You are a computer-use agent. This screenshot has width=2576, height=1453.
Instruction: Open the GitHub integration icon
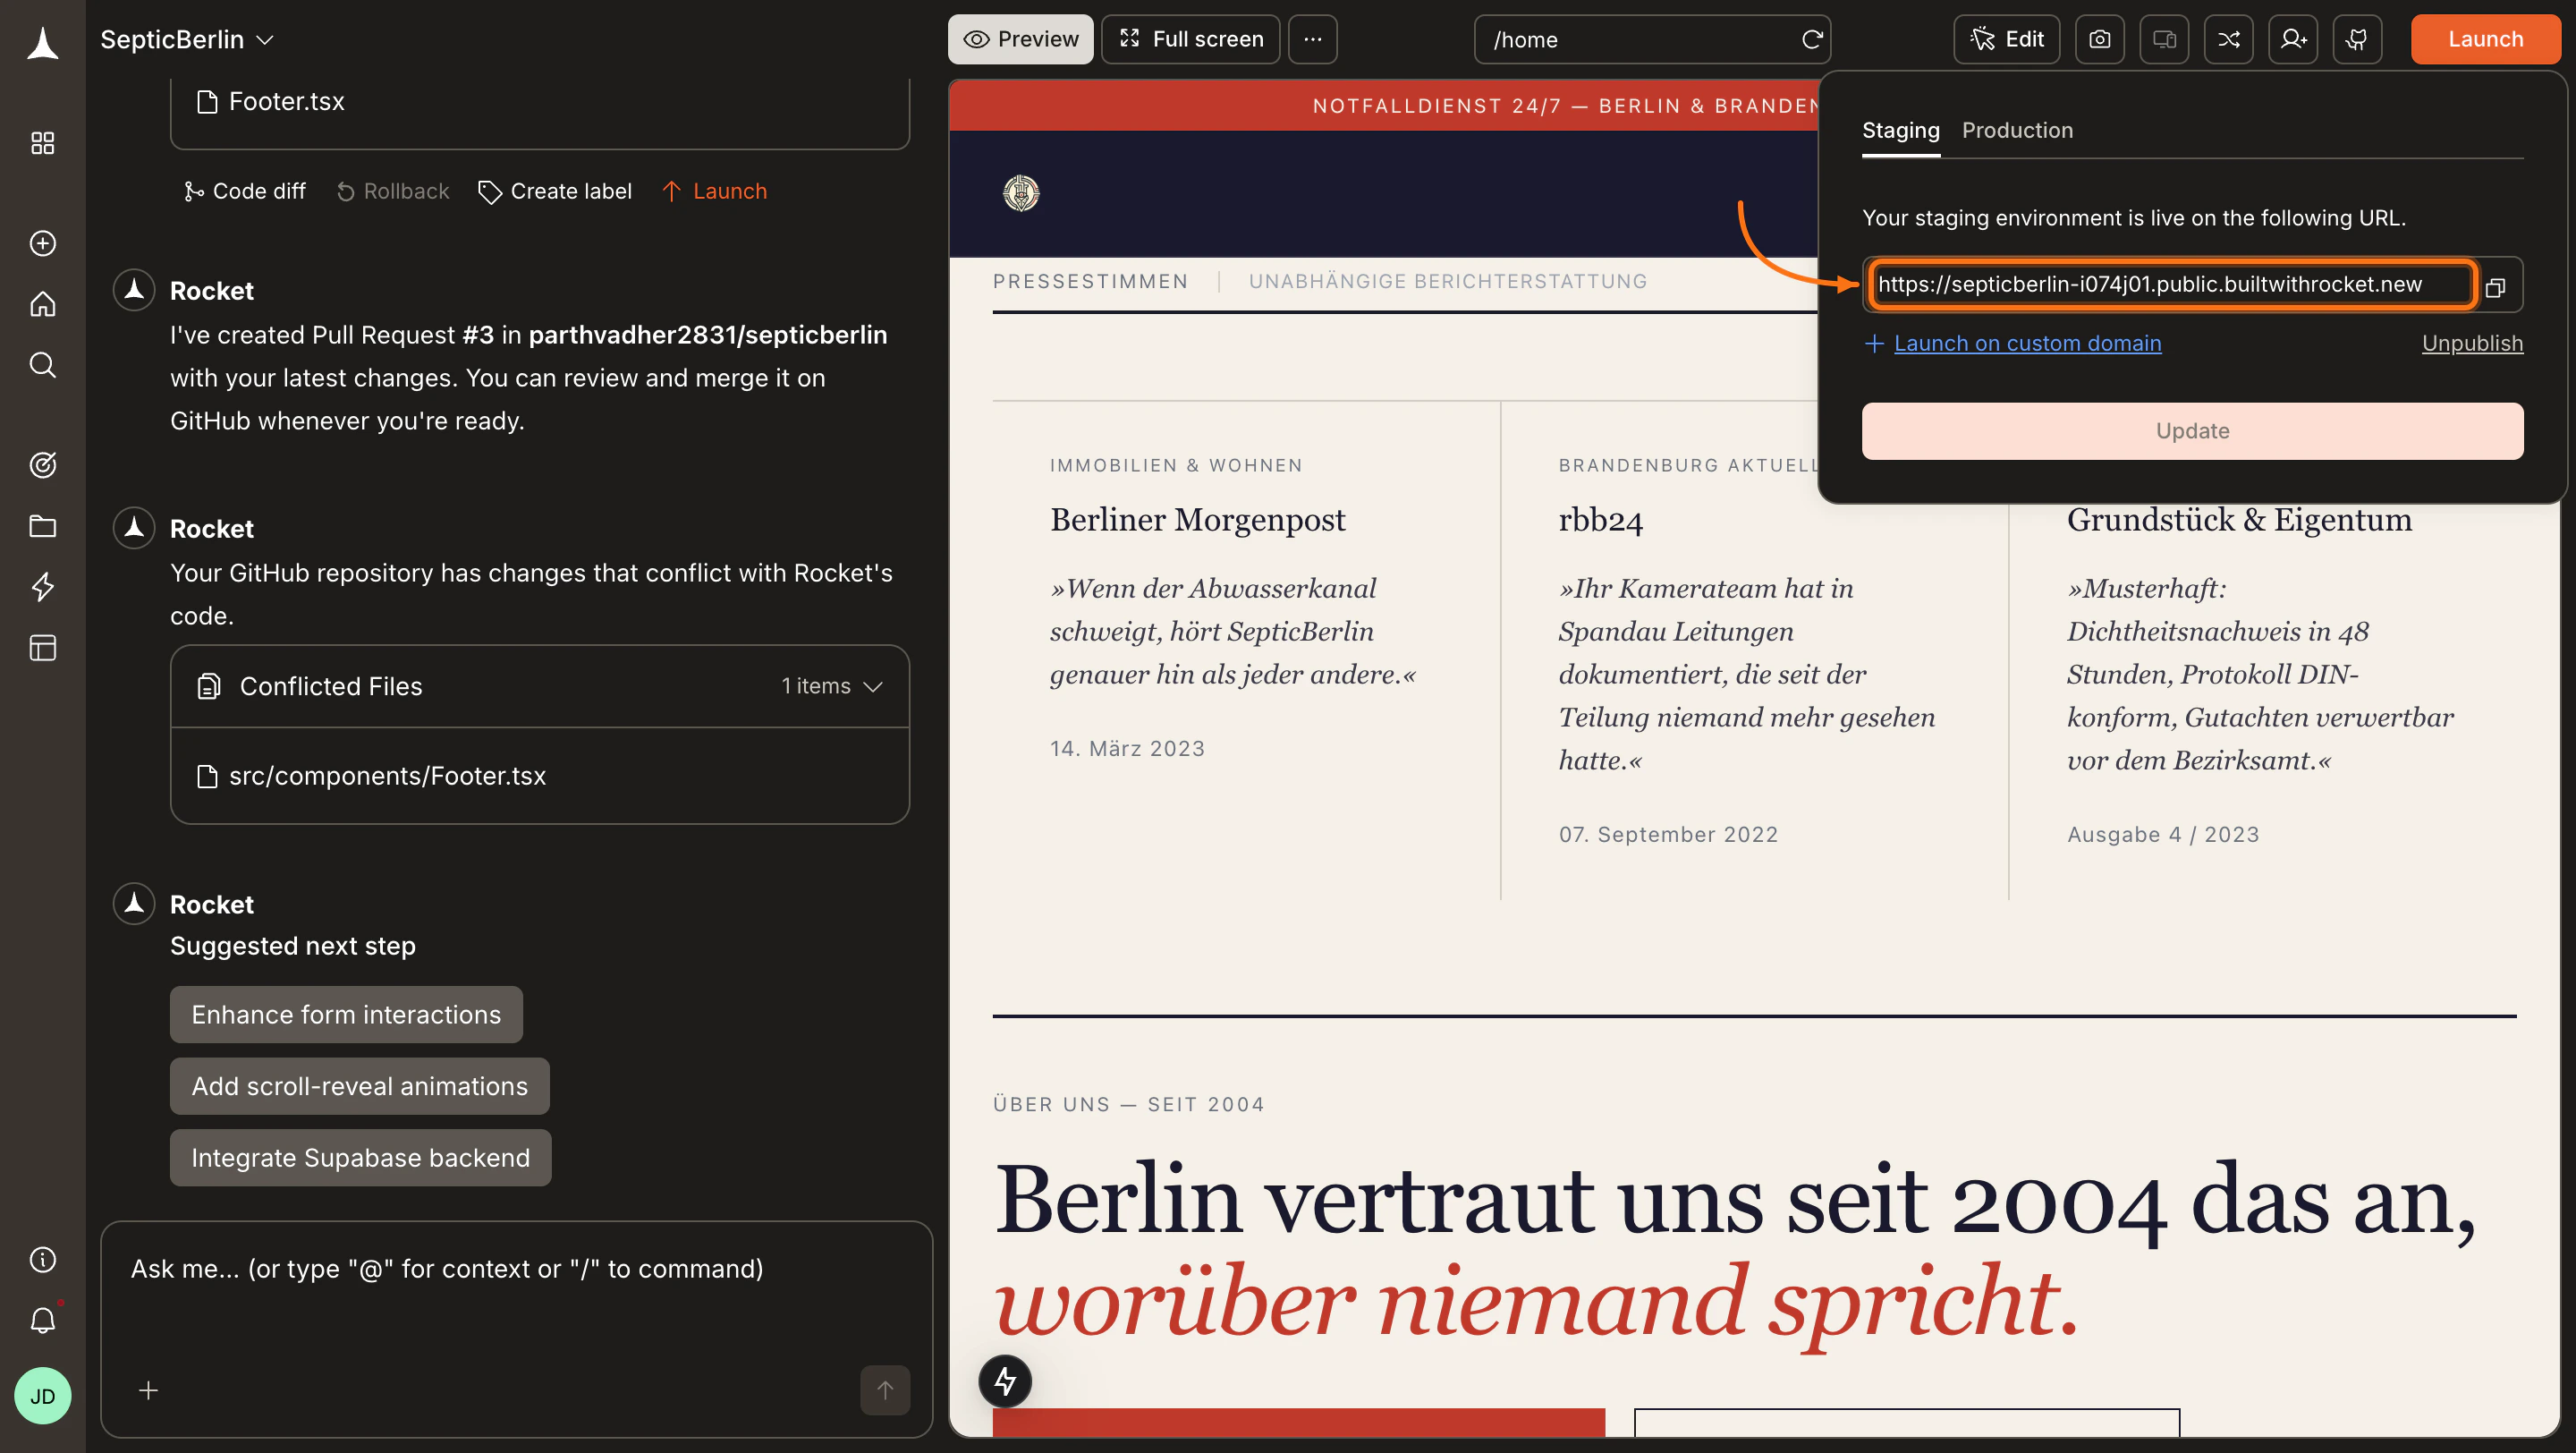pos(2357,39)
